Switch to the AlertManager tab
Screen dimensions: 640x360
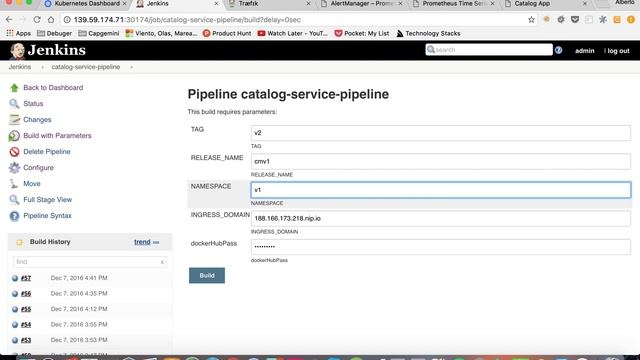click(x=361, y=4)
